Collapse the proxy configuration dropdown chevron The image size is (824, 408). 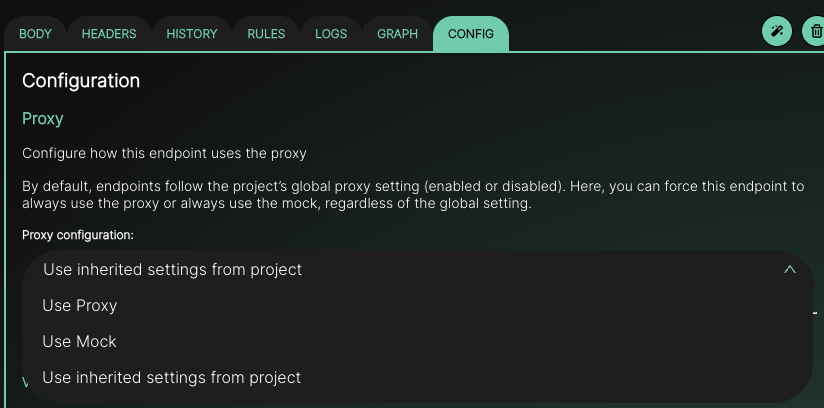click(790, 270)
